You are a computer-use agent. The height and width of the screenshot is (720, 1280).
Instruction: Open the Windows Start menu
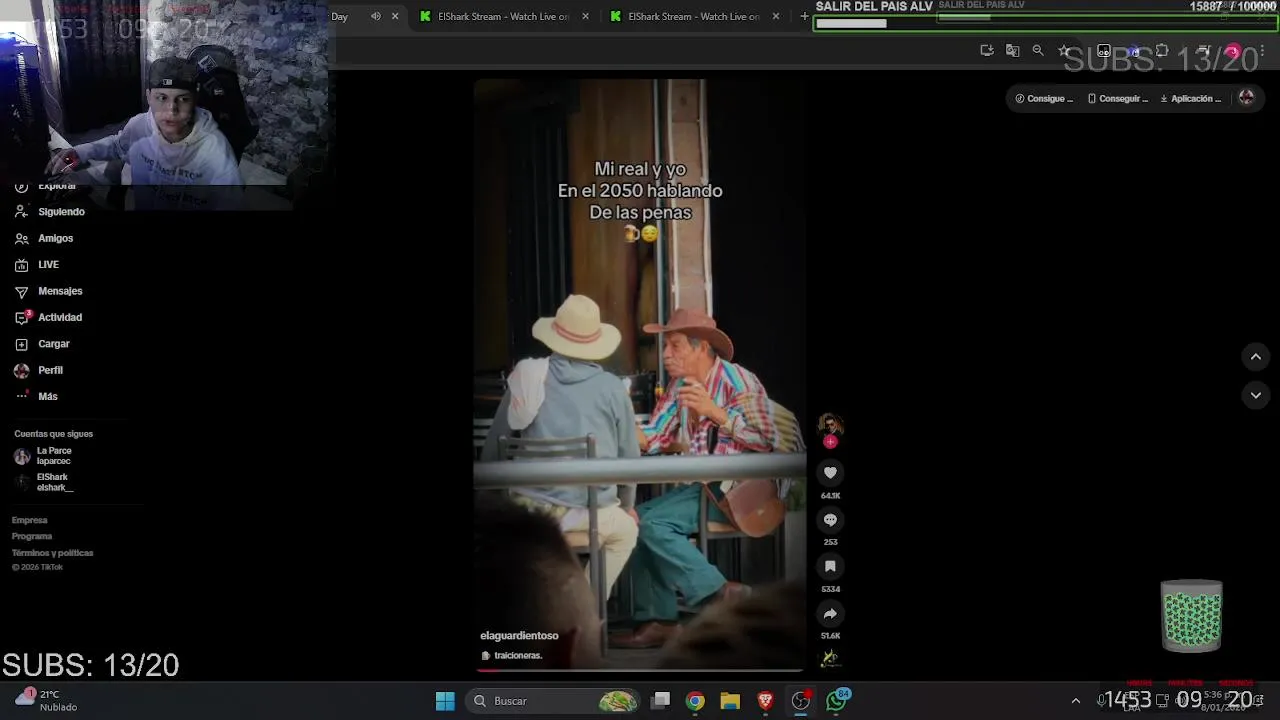coord(445,701)
